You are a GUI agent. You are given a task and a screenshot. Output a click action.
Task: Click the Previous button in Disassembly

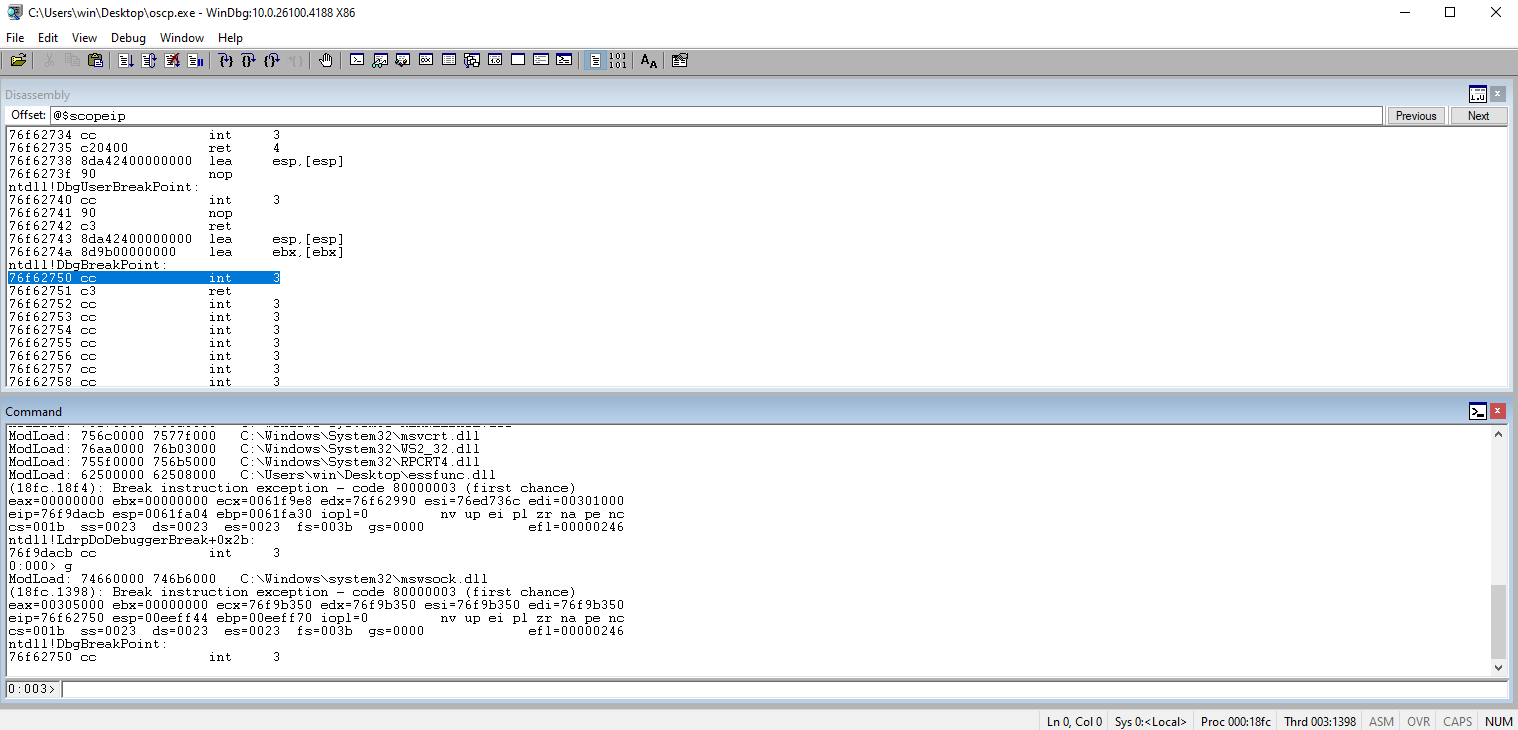point(1415,116)
